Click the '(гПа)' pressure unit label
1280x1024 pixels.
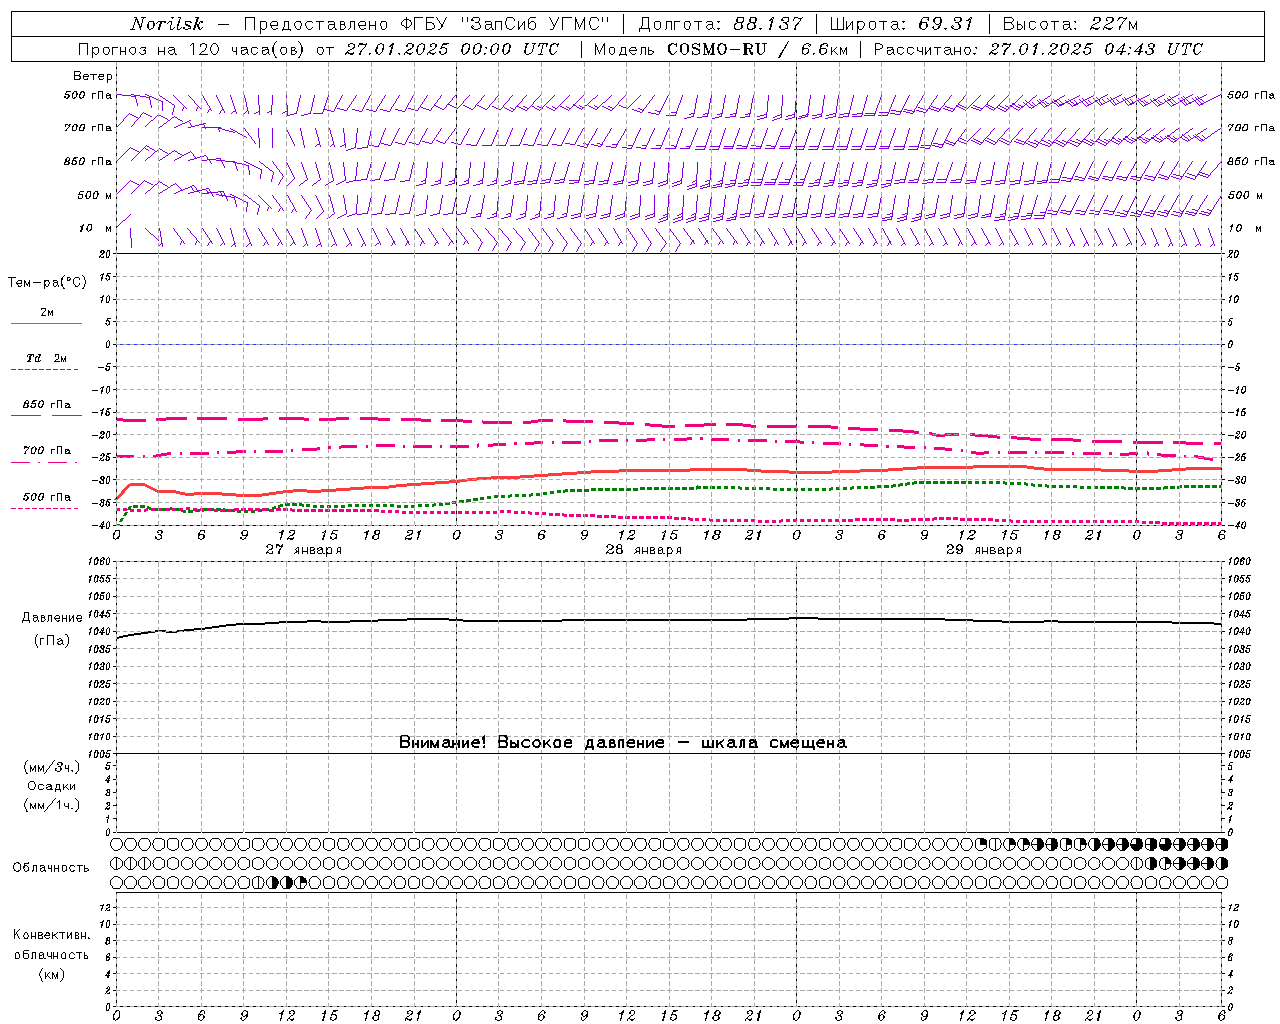click(51, 641)
